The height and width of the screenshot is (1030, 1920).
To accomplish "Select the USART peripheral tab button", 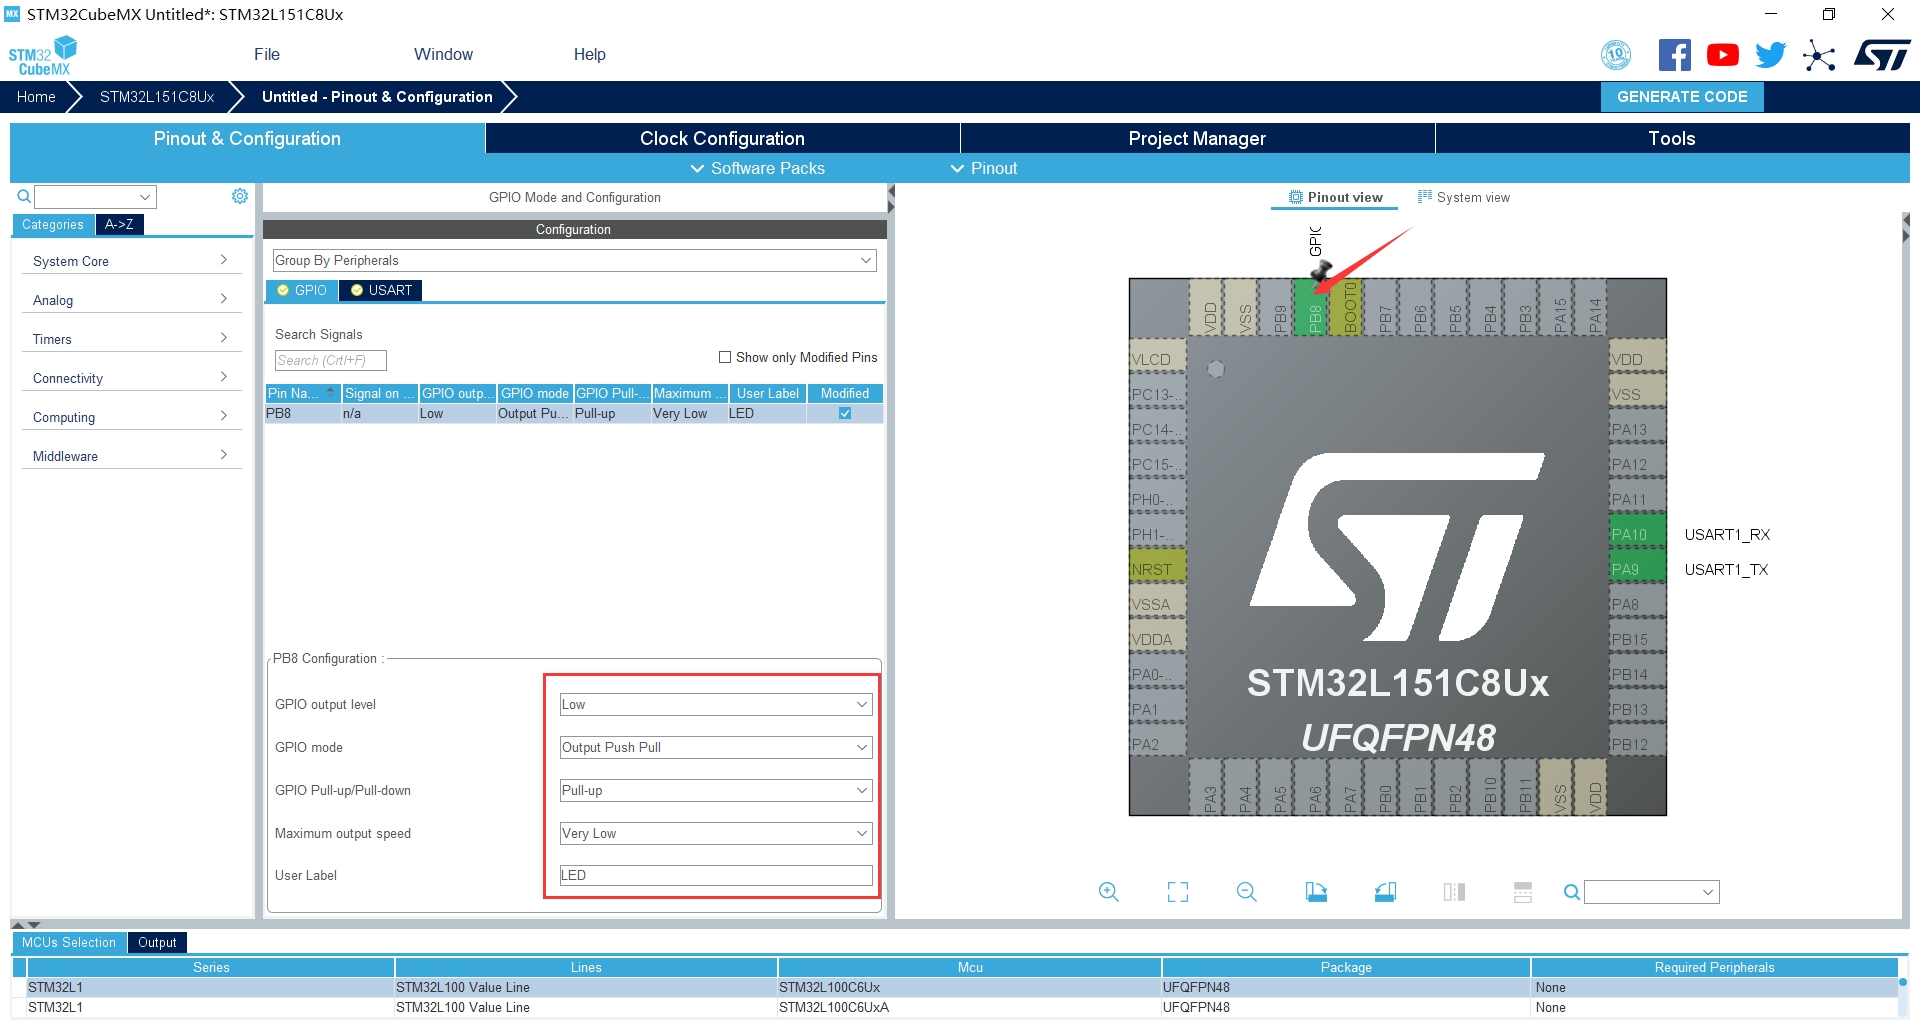I will click(381, 290).
